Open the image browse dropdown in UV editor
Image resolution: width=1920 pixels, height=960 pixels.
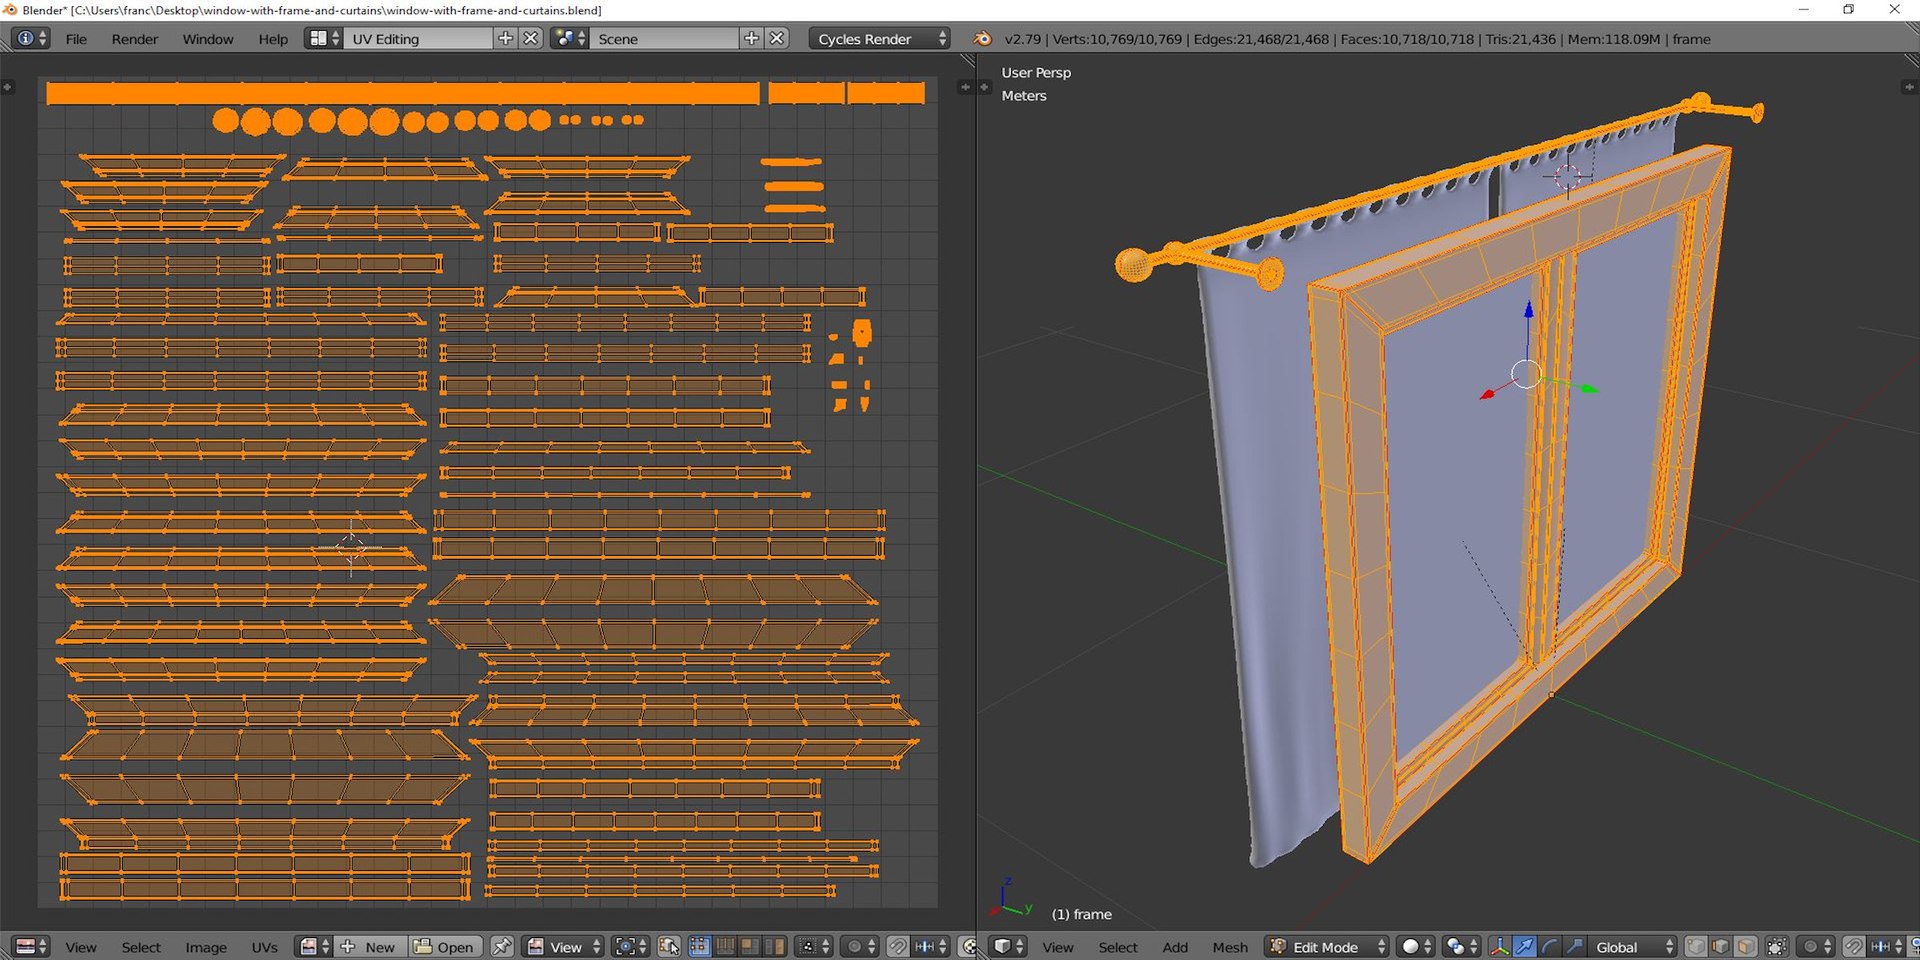point(314,947)
